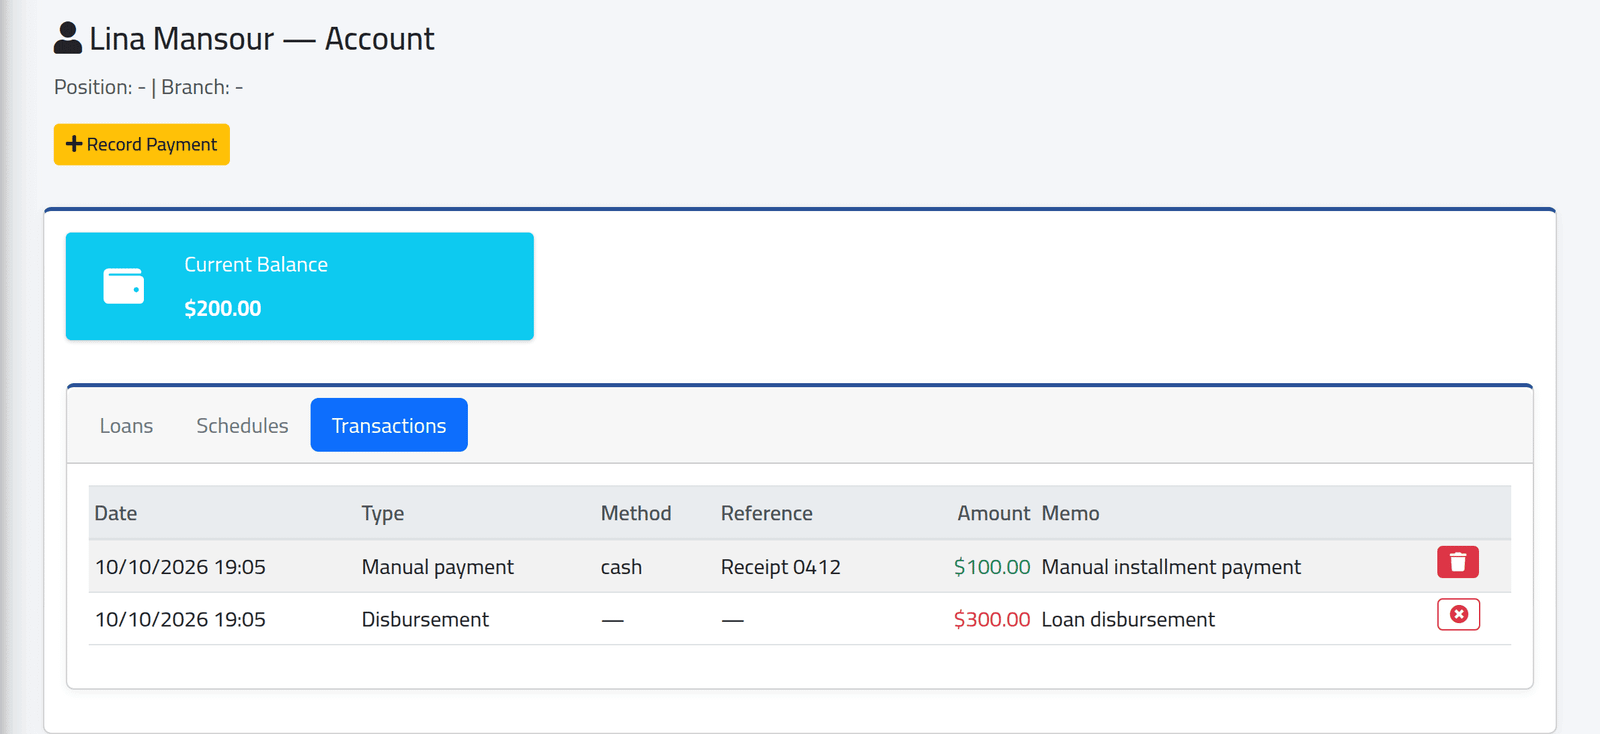Click the $100.00 amount value
Screen dimensions: 1600x734
coord(992,567)
